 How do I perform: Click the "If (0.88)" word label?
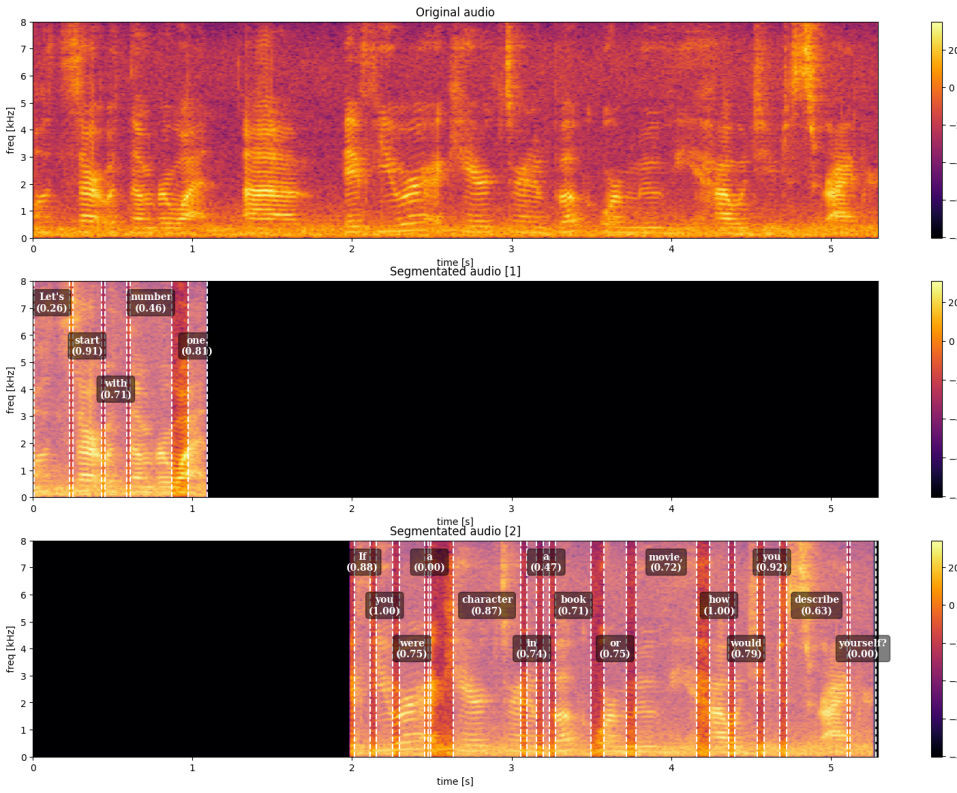362,562
